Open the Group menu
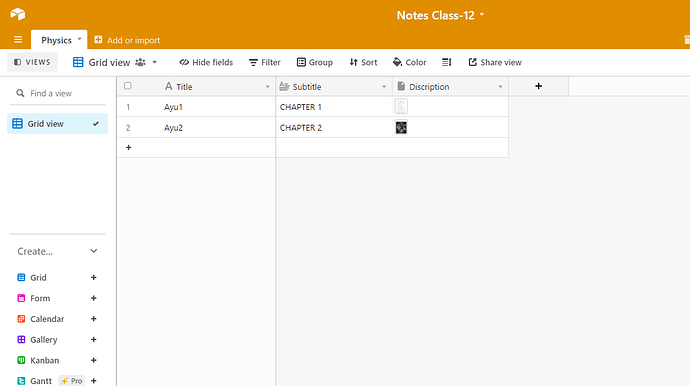This screenshot has width=690, height=386. click(x=315, y=62)
